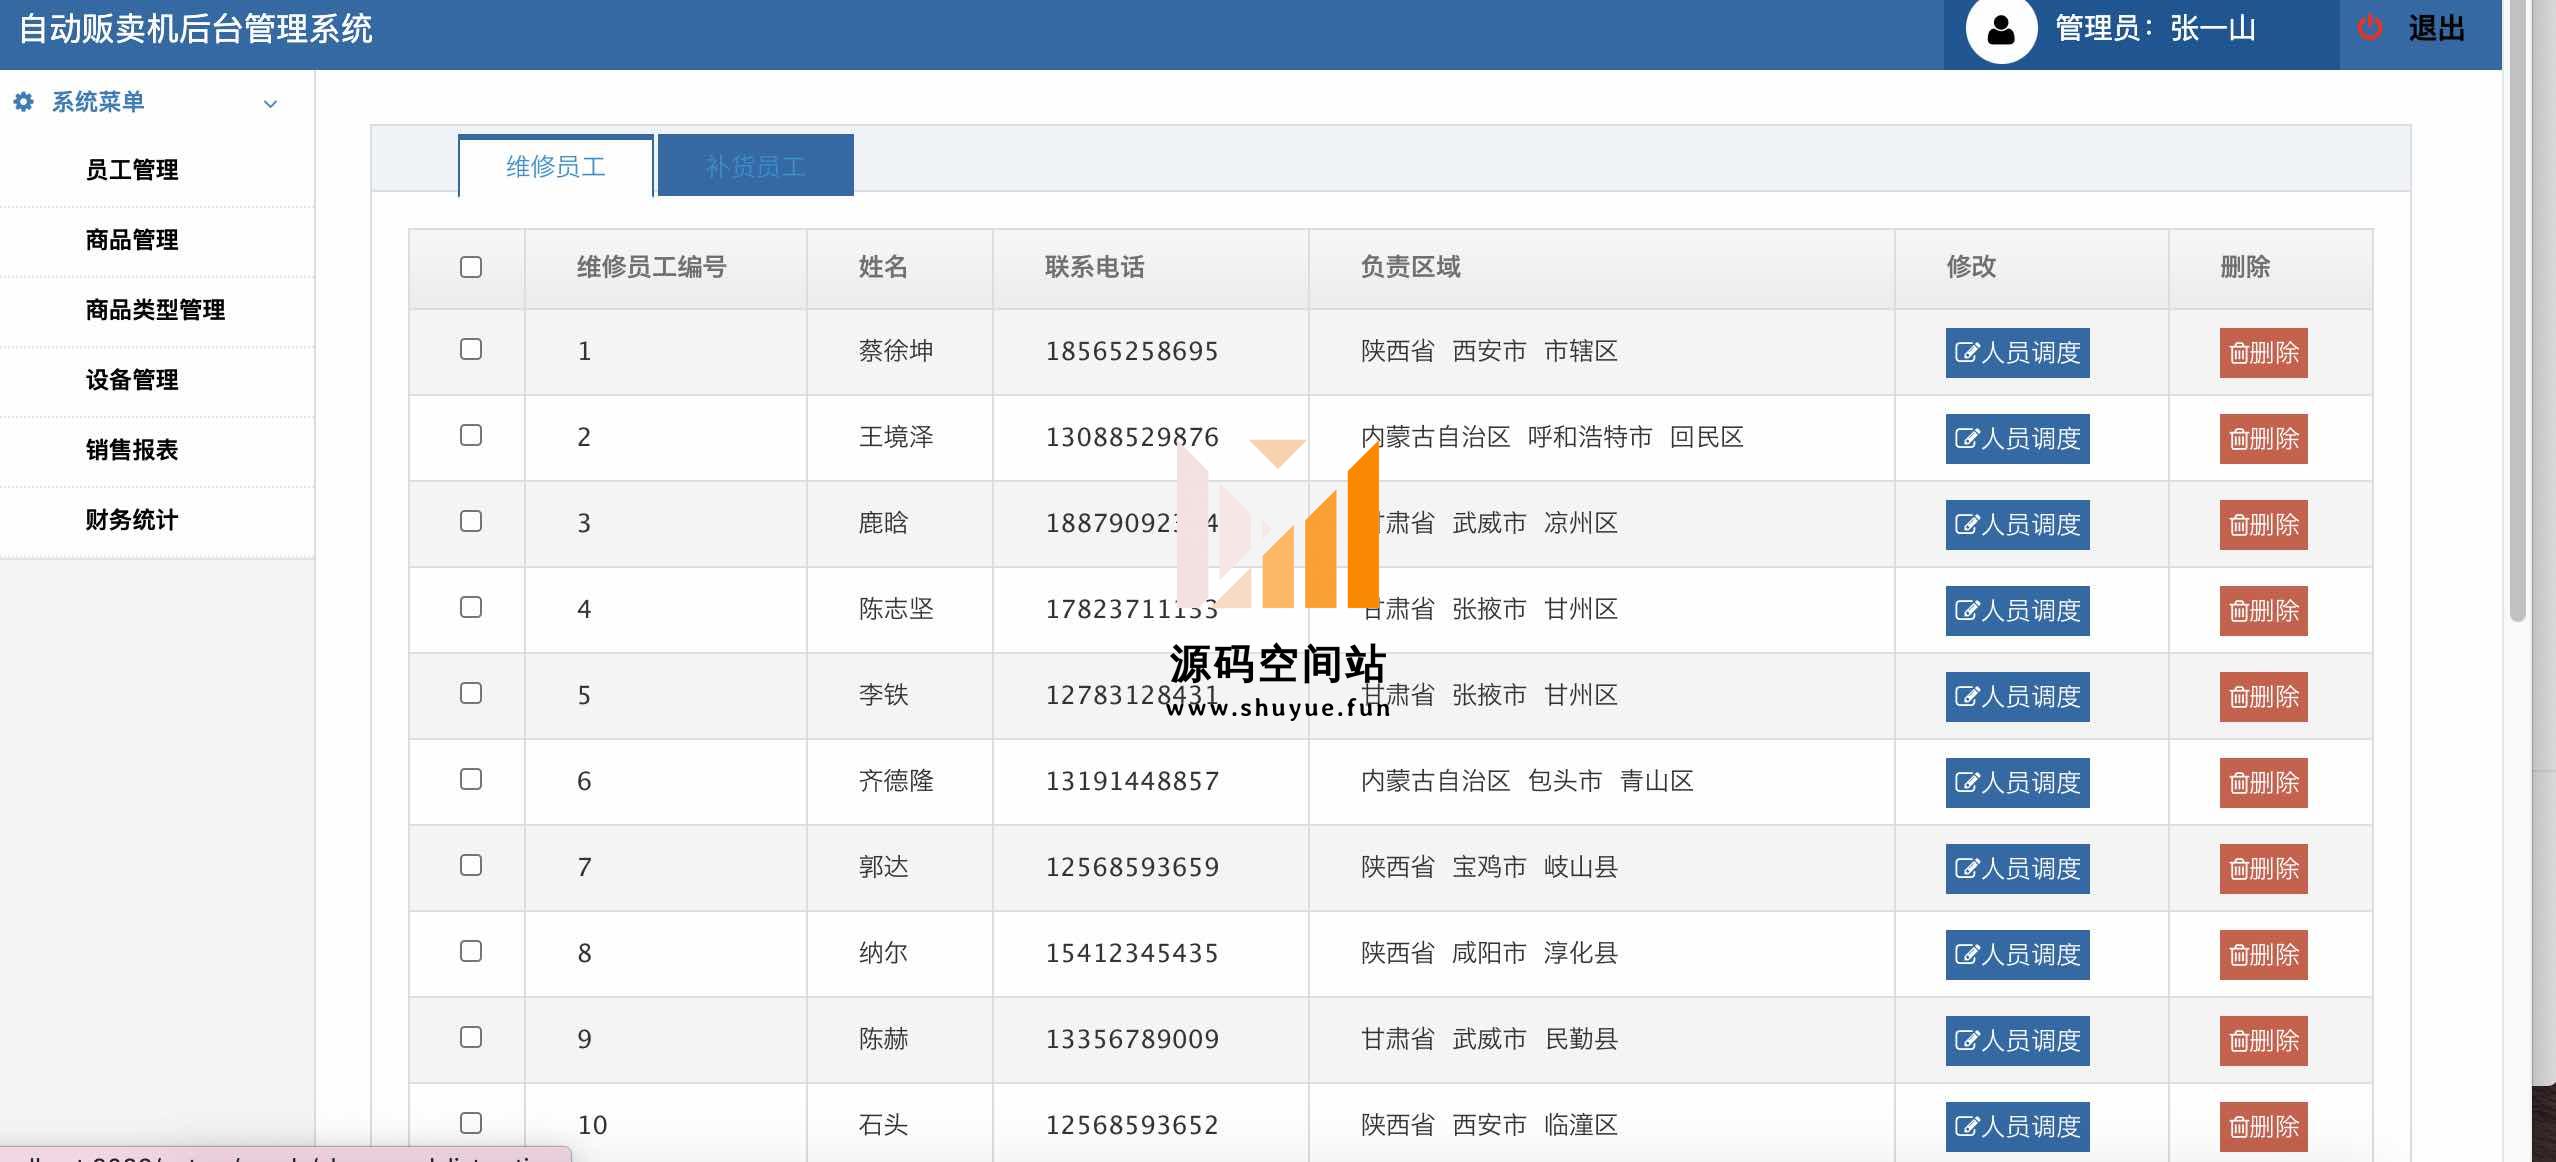This screenshot has height=1162, width=2556.
Task: Delete employee 郭达
Action: (2263, 869)
